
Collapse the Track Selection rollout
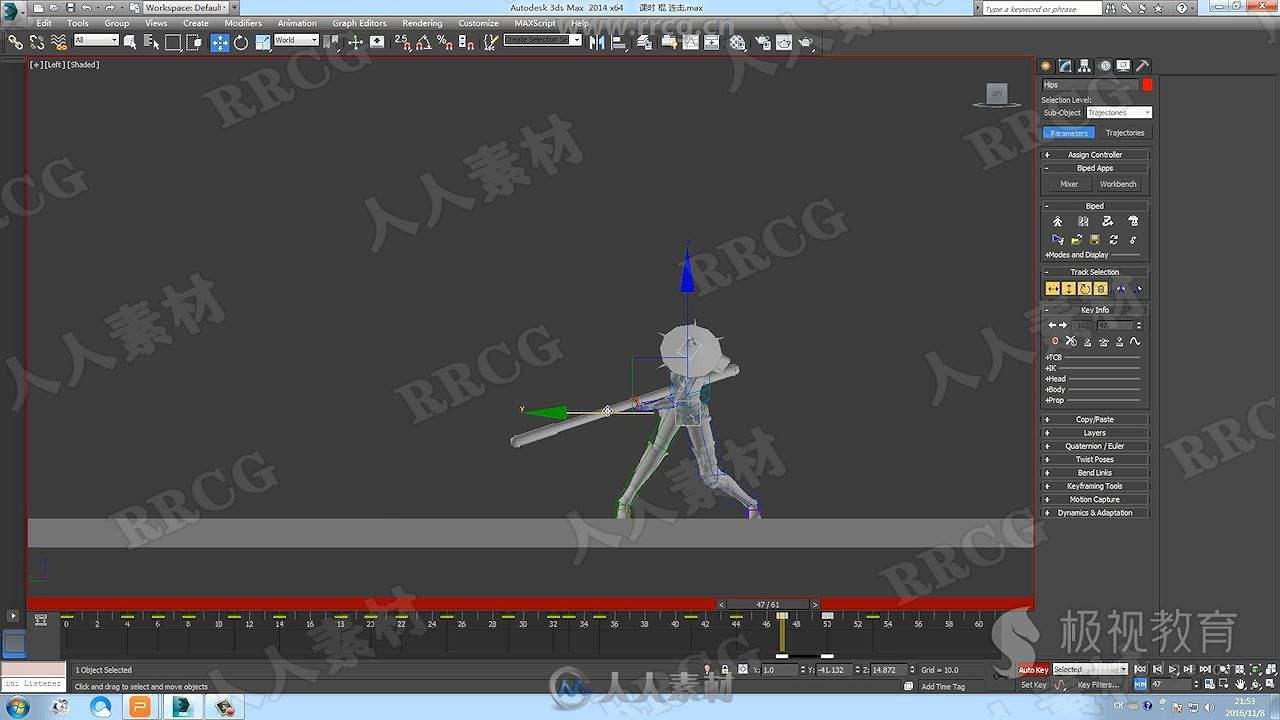[1095, 272]
